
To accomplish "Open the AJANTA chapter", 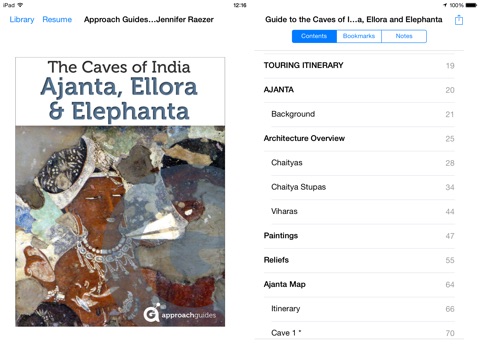I will pyautogui.click(x=359, y=90).
